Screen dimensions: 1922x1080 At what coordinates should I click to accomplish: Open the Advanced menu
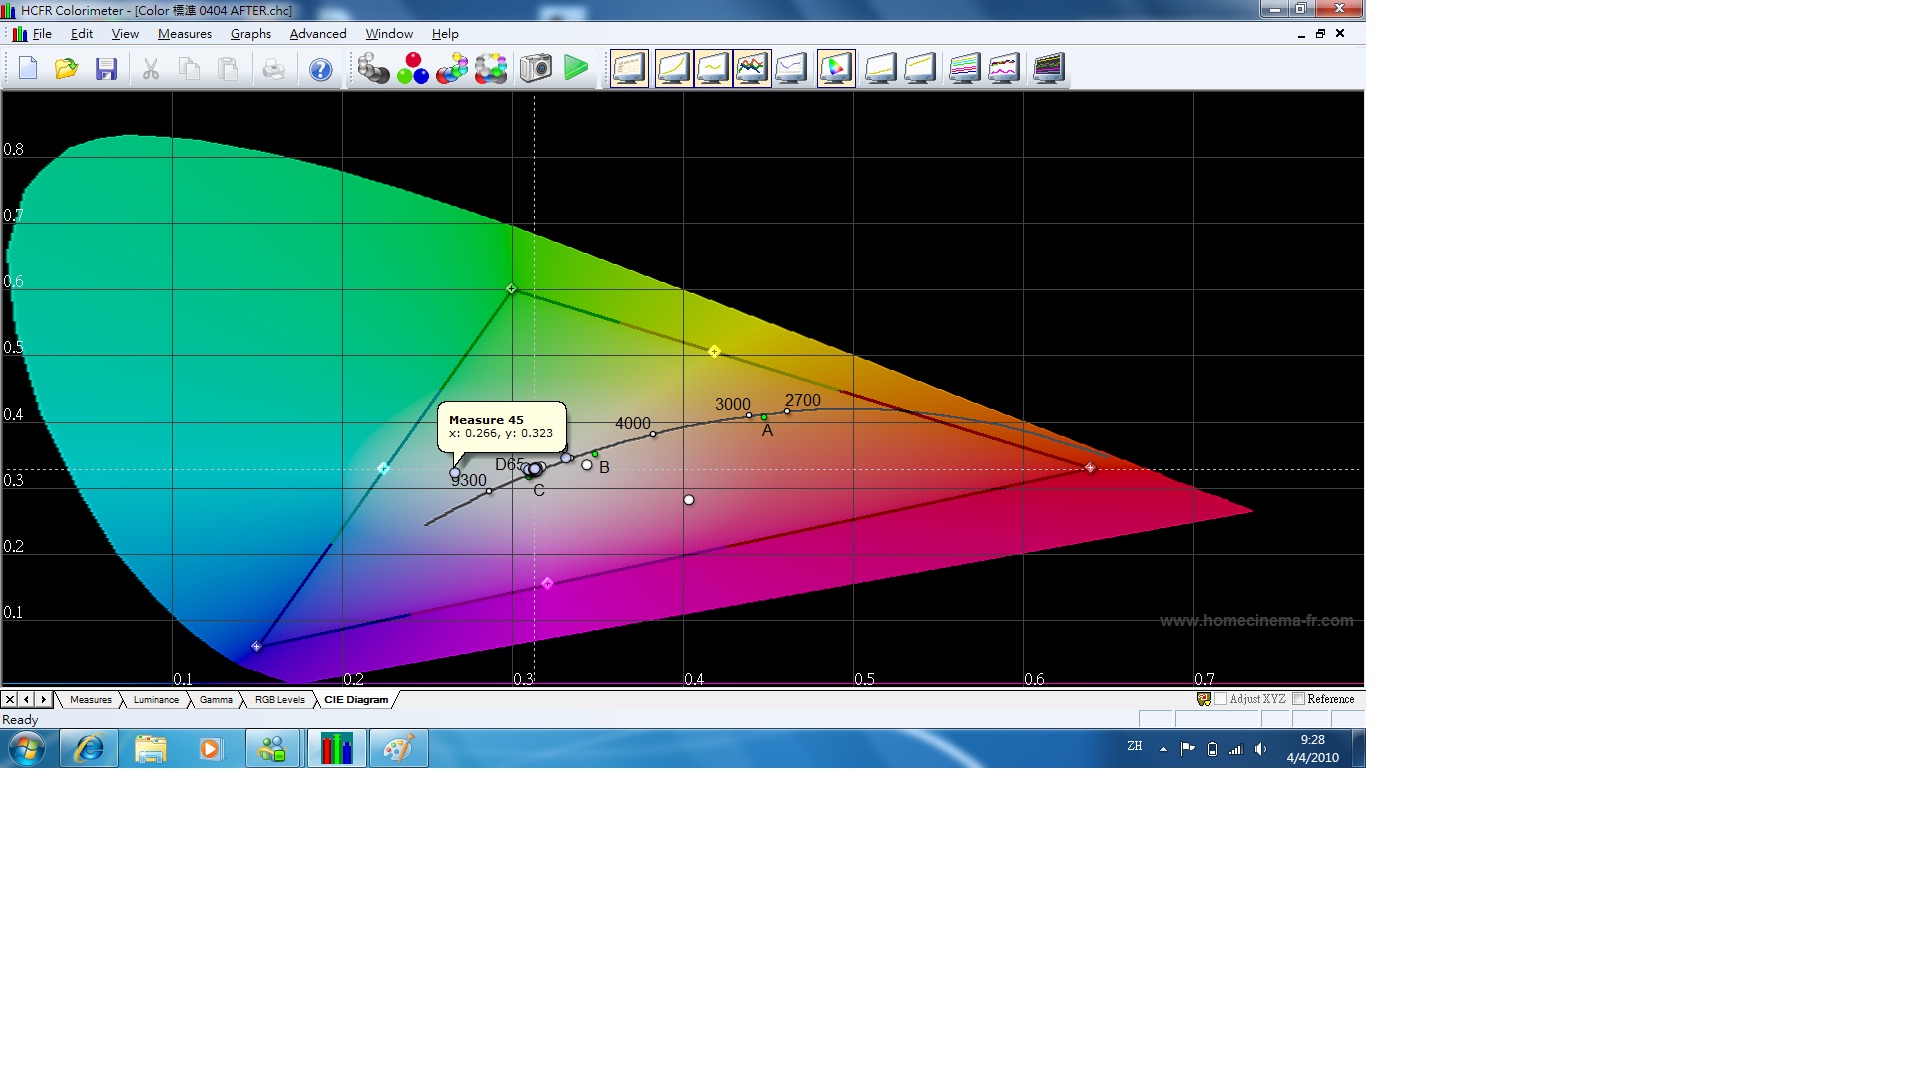318,34
